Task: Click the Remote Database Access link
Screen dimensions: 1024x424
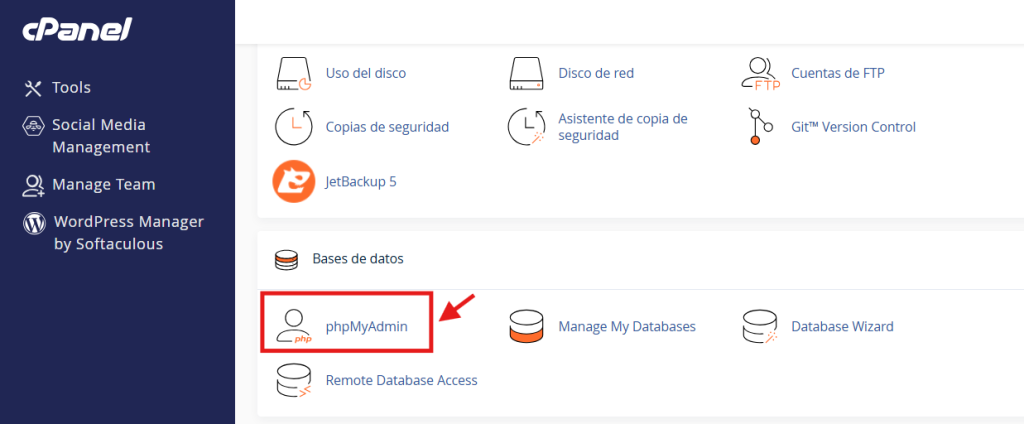Action: click(402, 380)
